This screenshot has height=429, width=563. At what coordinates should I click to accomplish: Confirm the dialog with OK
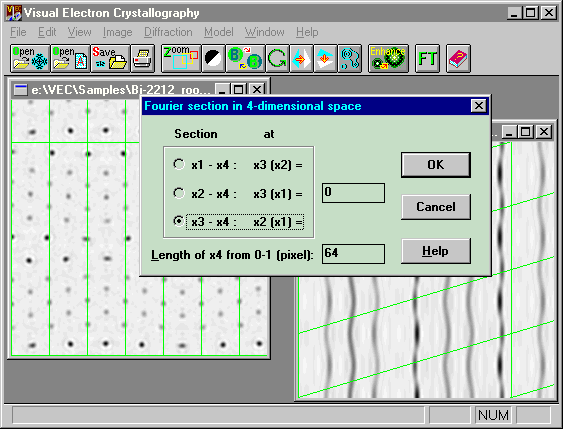tap(436, 165)
